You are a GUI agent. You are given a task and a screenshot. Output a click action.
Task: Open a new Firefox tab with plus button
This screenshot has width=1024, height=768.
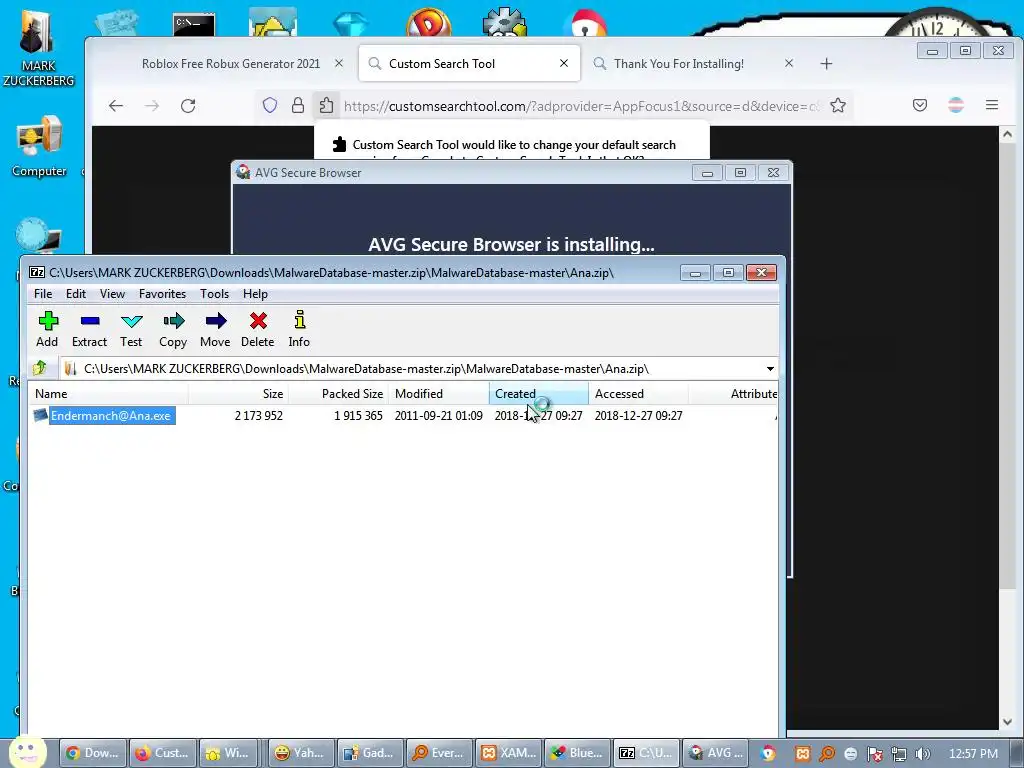pos(826,63)
